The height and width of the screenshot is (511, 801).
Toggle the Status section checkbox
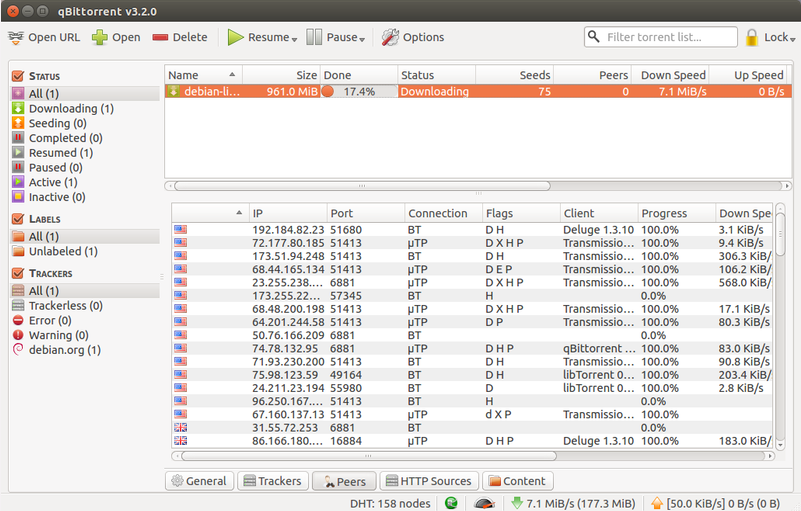[x=18, y=76]
